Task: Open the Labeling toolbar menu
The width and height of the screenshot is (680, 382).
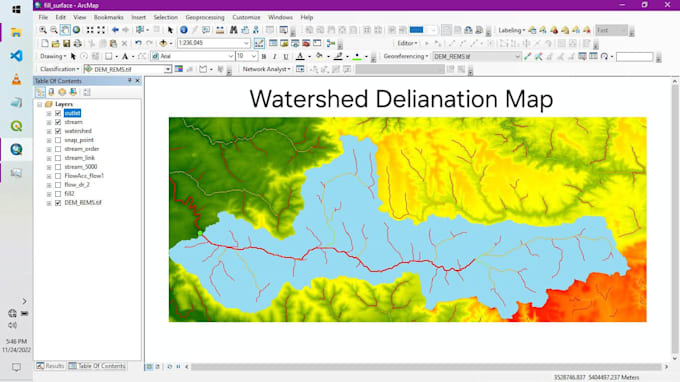Action: 512,30
